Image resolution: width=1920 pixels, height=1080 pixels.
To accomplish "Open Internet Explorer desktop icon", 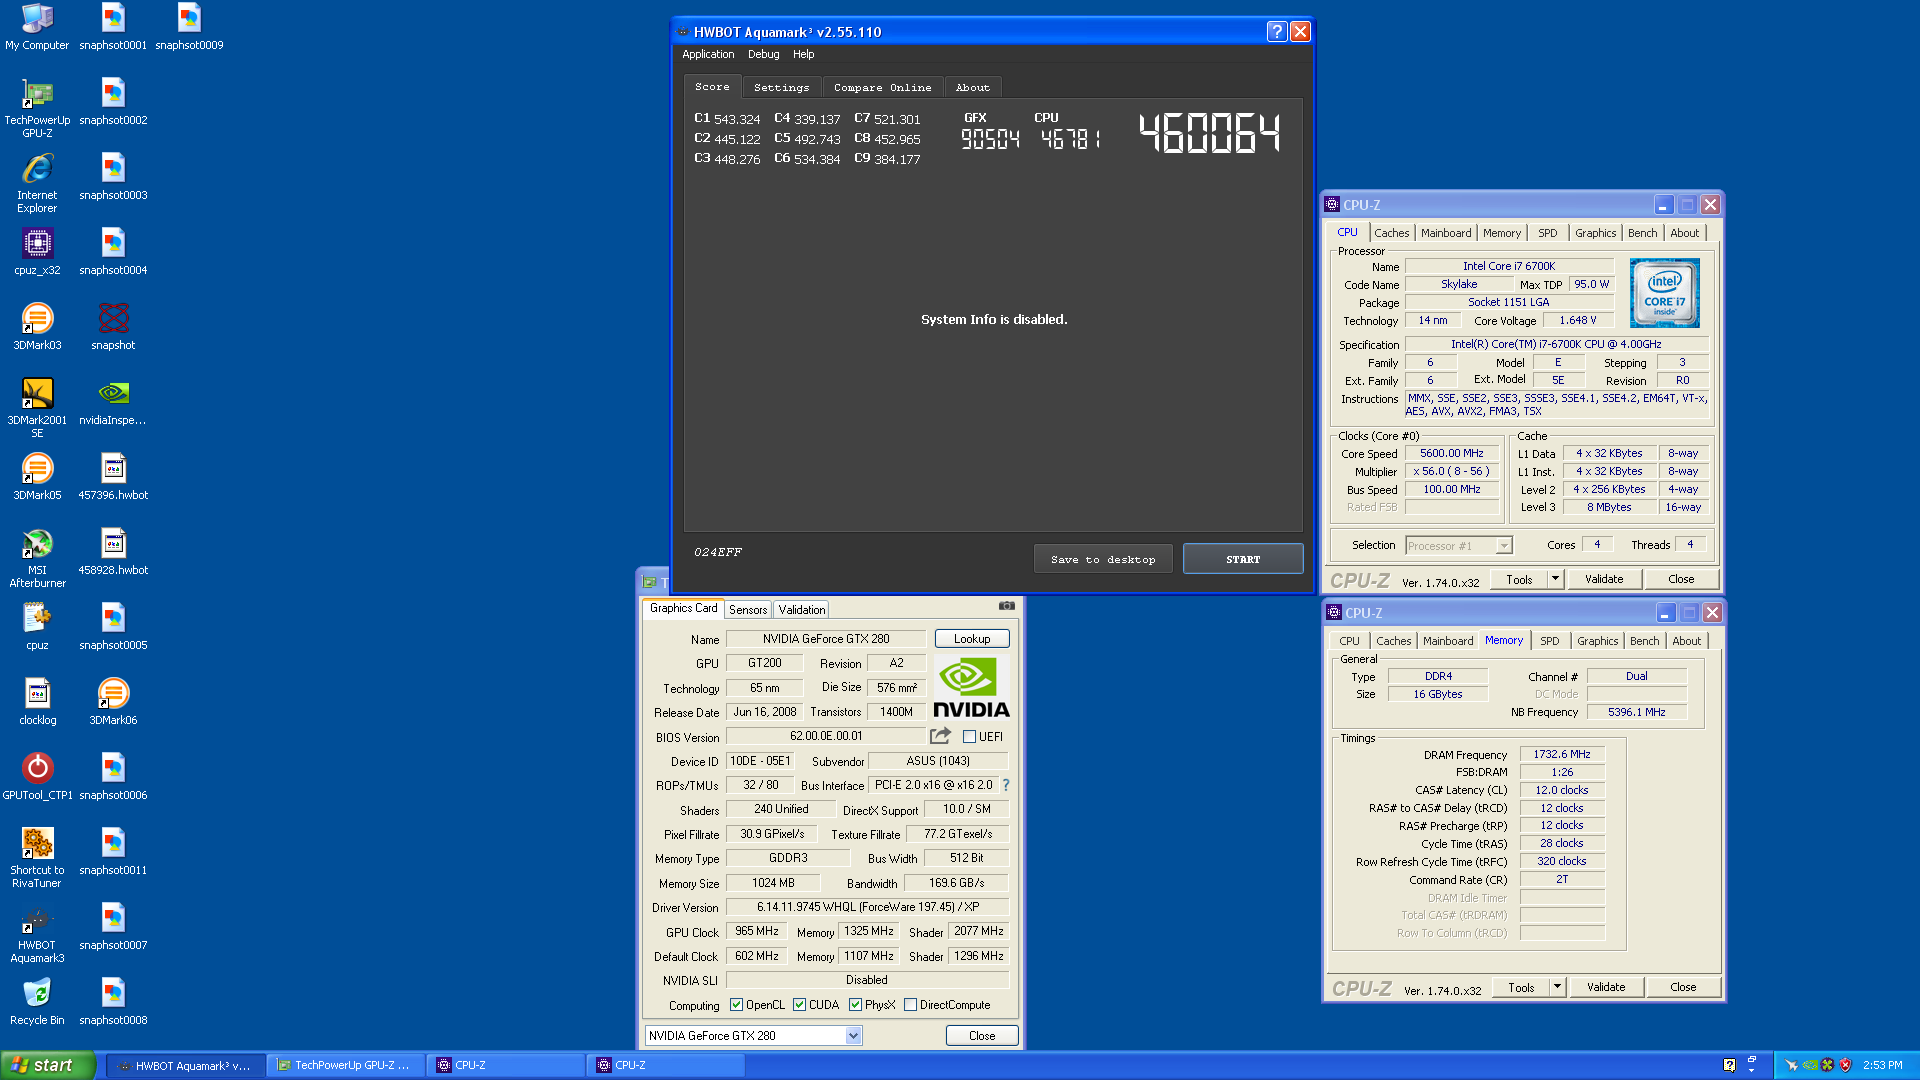I will pos(37,184).
